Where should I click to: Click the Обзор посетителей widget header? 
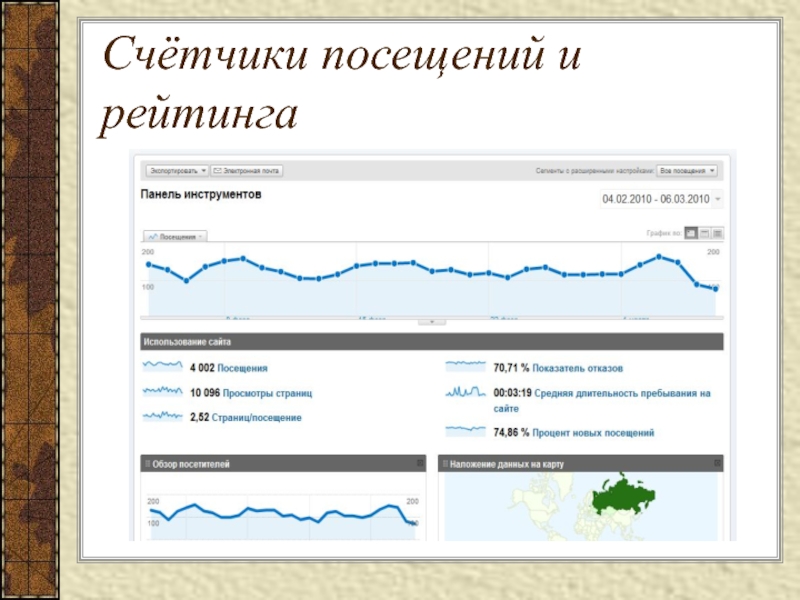coord(283,464)
